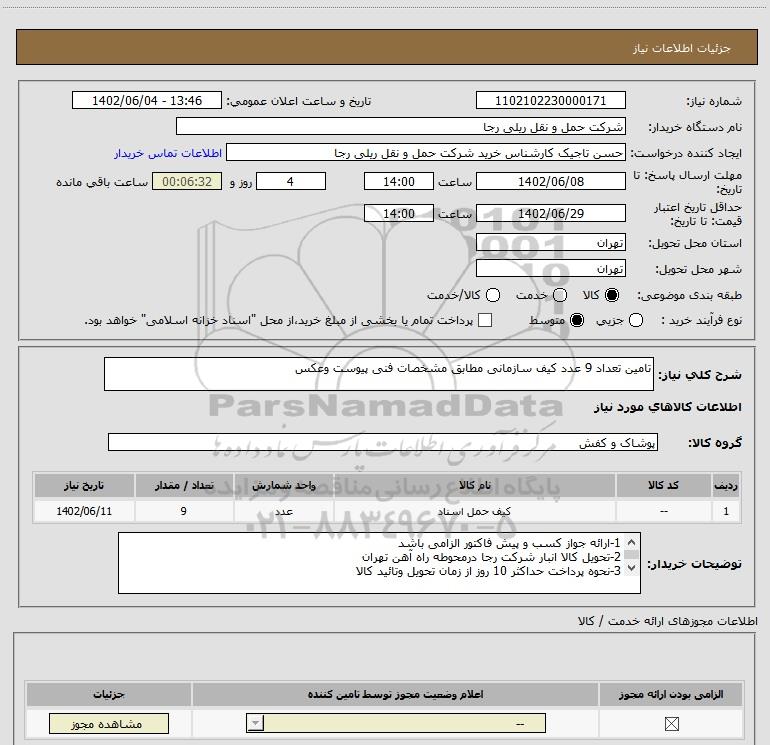
Task: Click the delivery city field تهران
Action: (x=550, y=268)
